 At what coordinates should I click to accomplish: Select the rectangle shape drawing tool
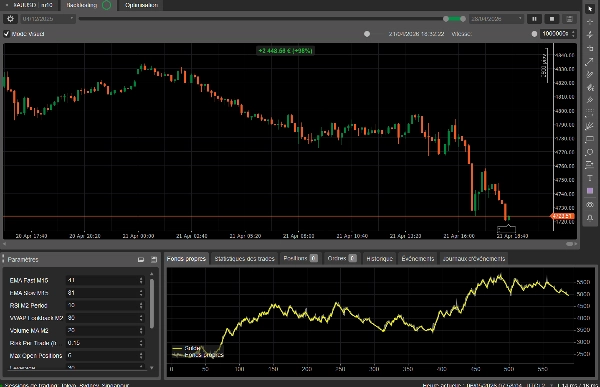tap(590, 139)
